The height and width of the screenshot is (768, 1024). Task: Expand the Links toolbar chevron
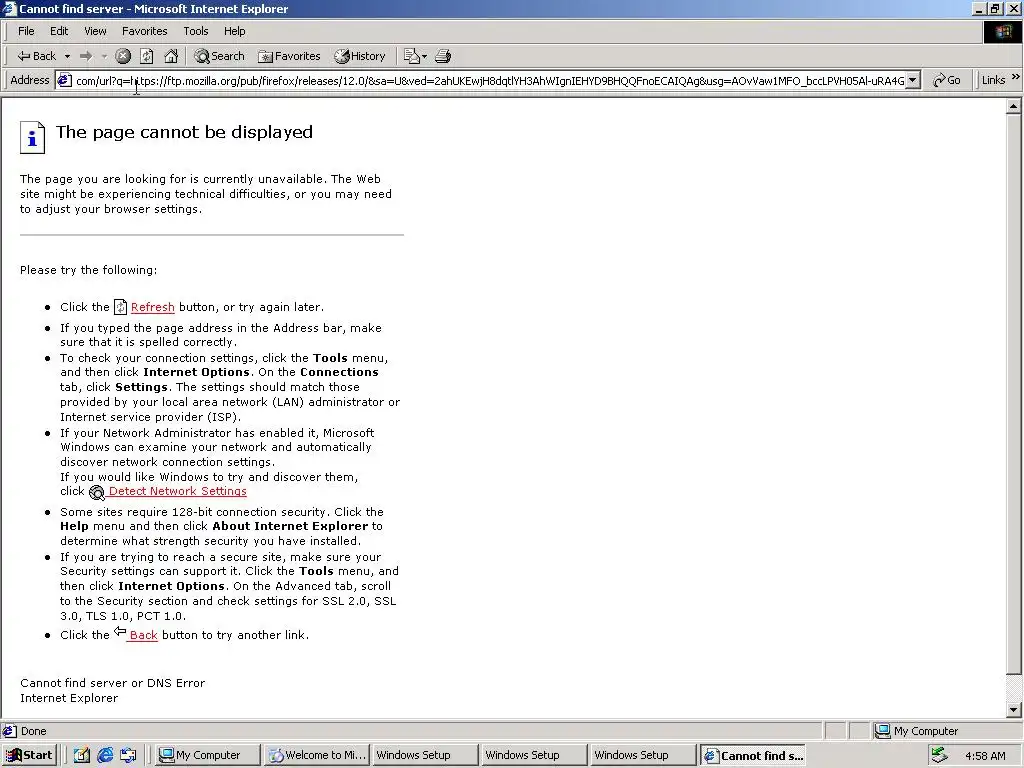pos(1016,77)
